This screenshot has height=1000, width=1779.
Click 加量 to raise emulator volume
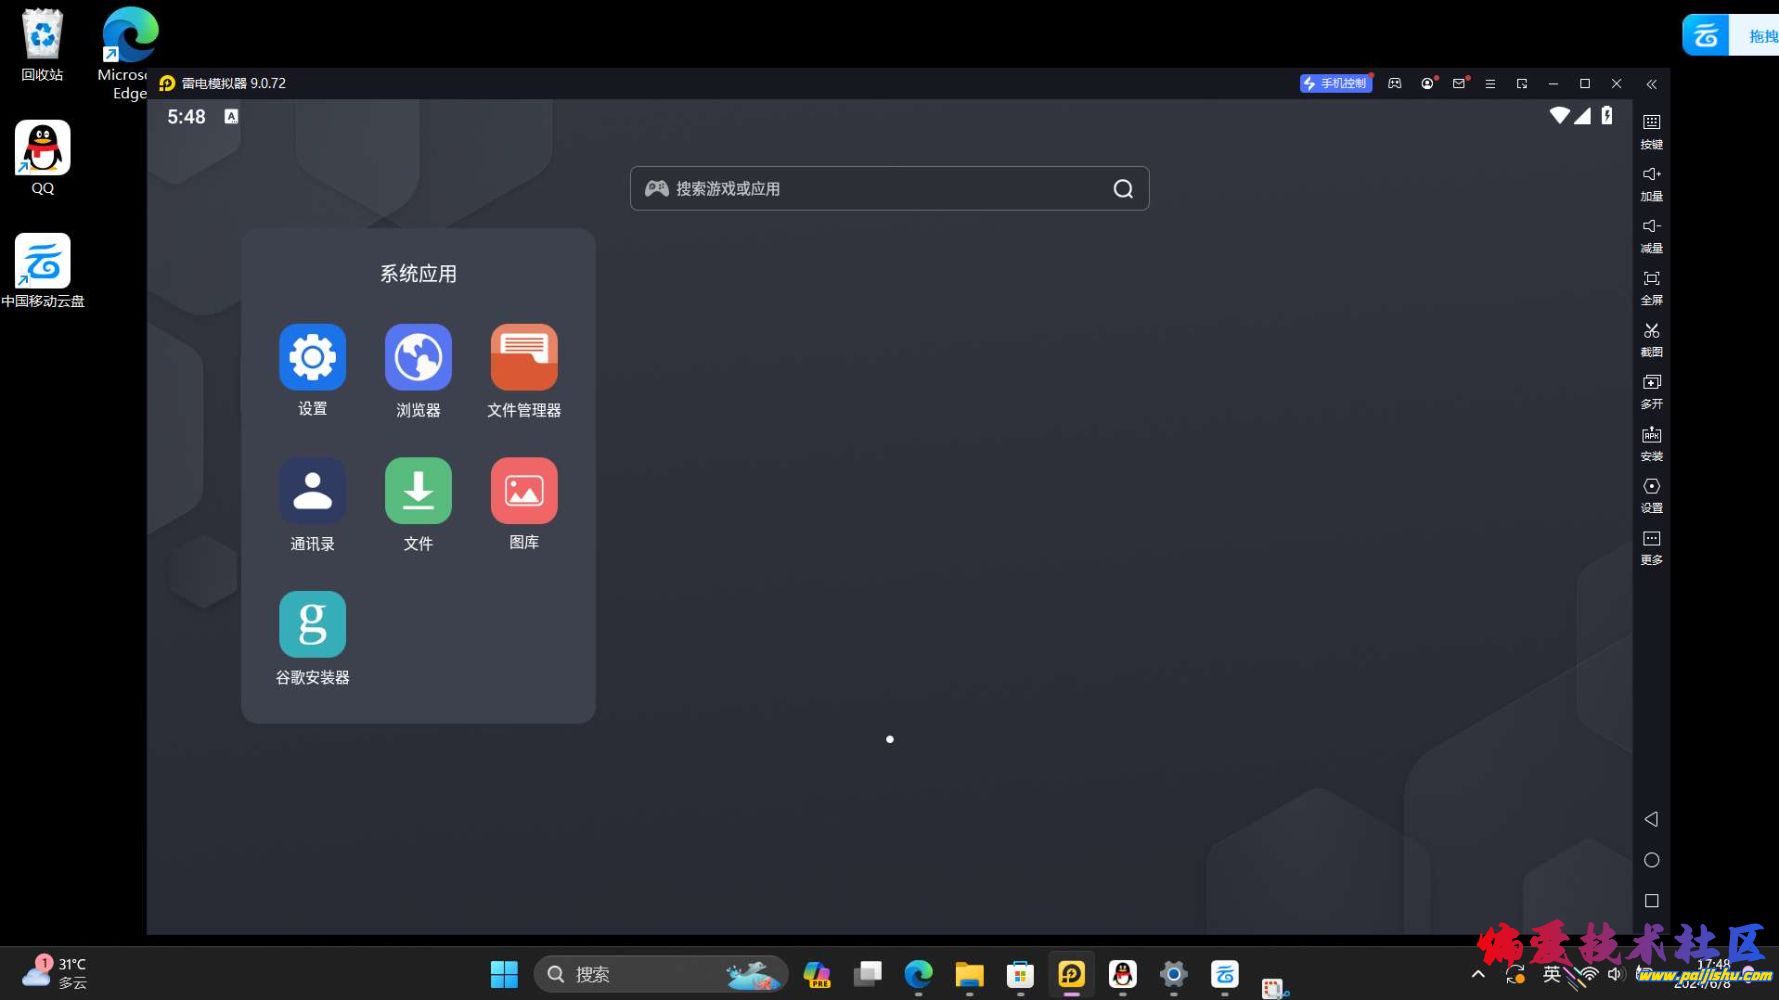(x=1651, y=181)
